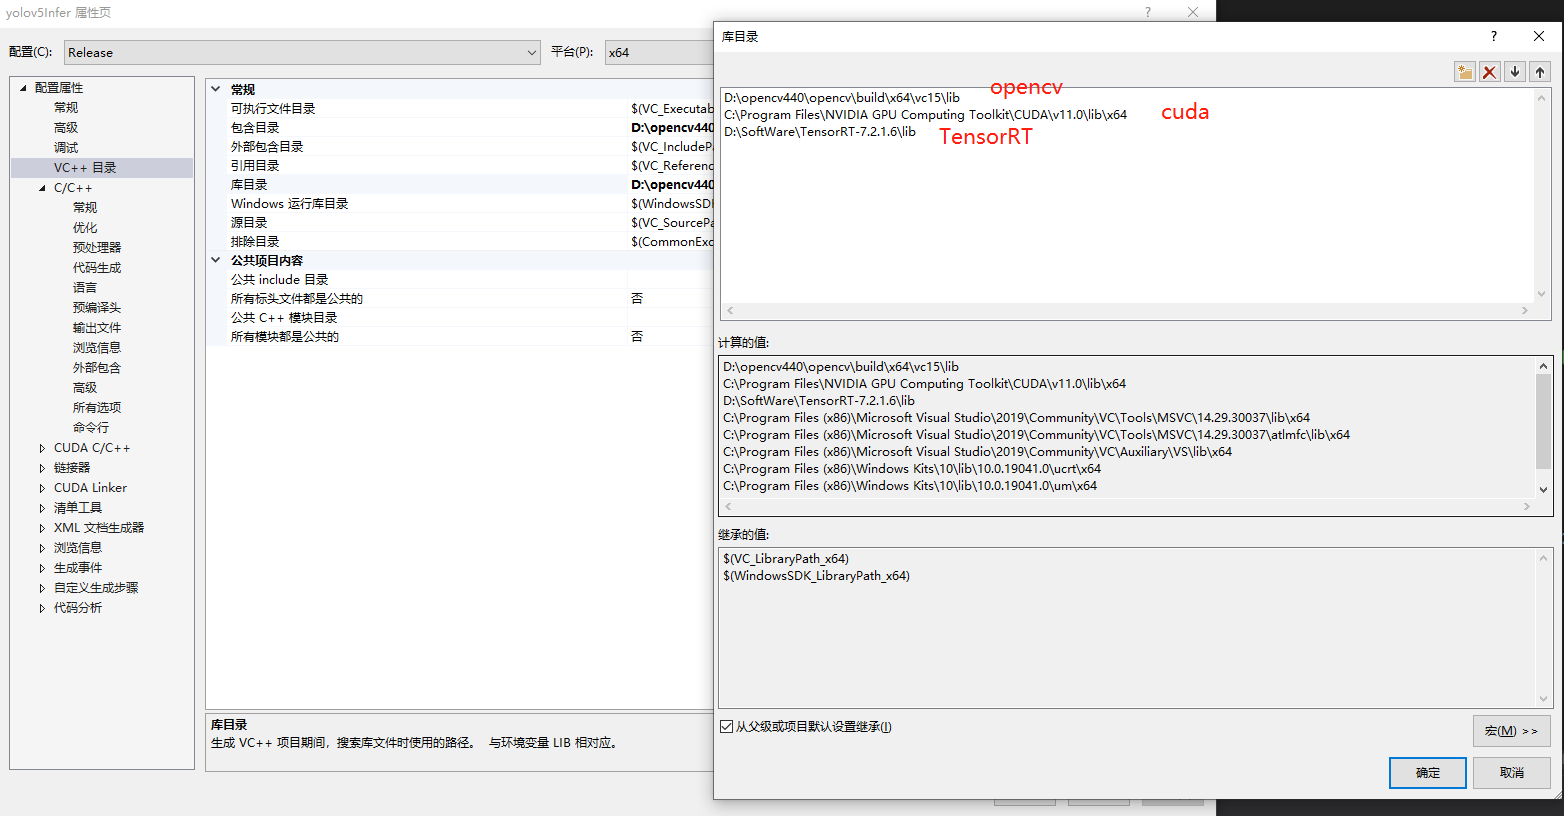Click the 平台 x64 field
The image size is (1564, 816).
pyautogui.click(x=659, y=52)
